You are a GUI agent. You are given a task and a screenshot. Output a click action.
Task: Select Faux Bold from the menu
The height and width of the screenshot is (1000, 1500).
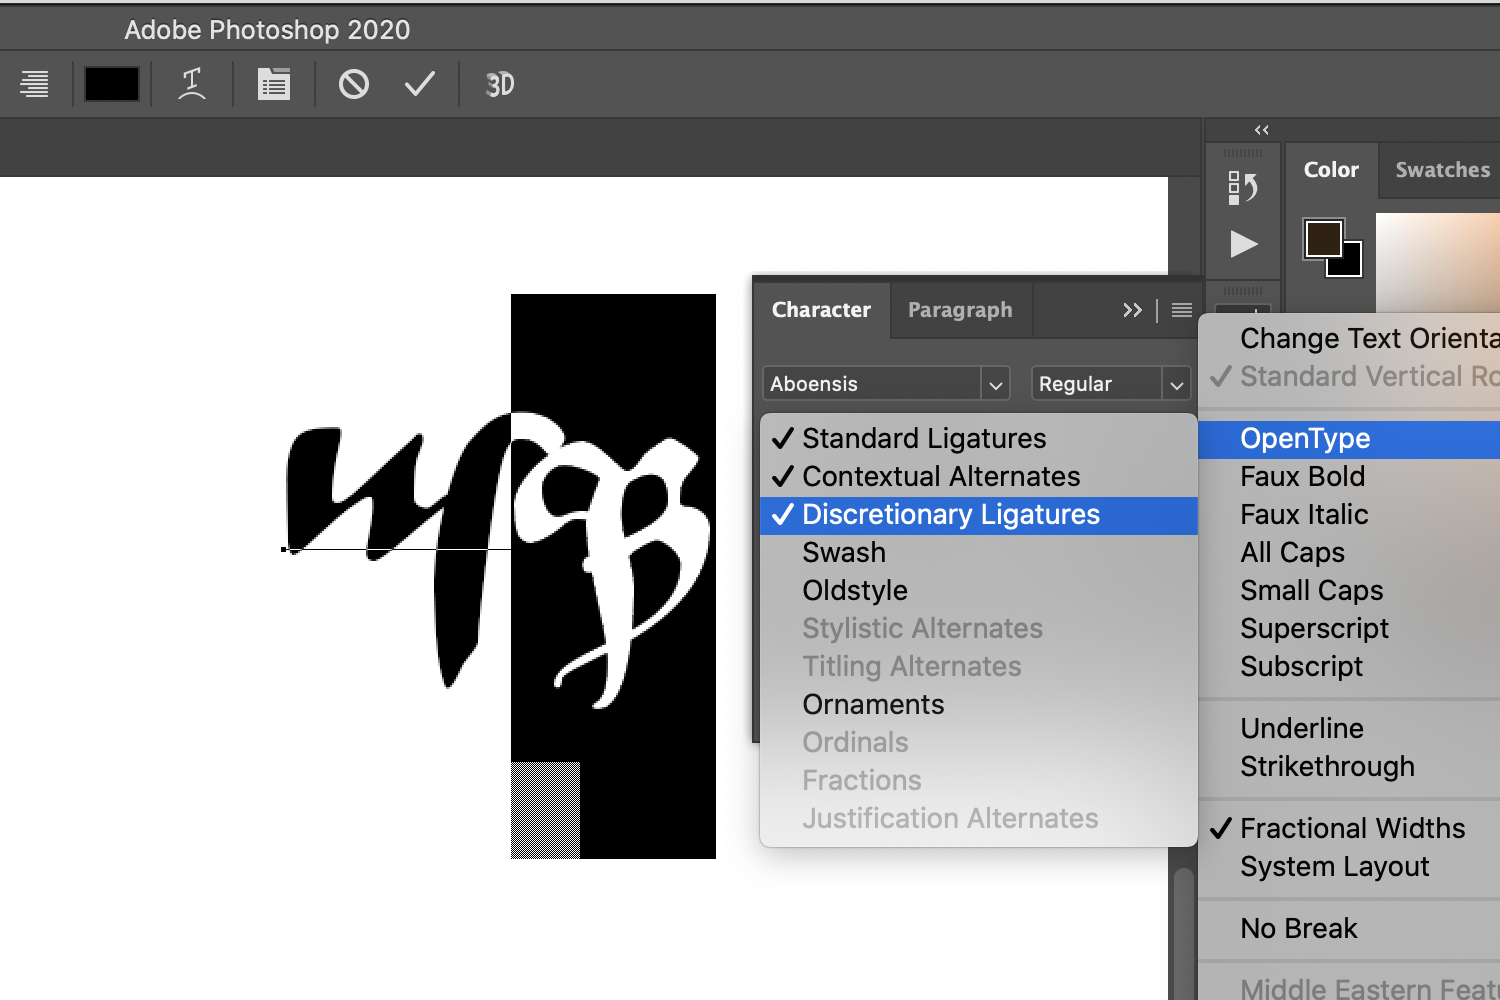(x=1302, y=477)
